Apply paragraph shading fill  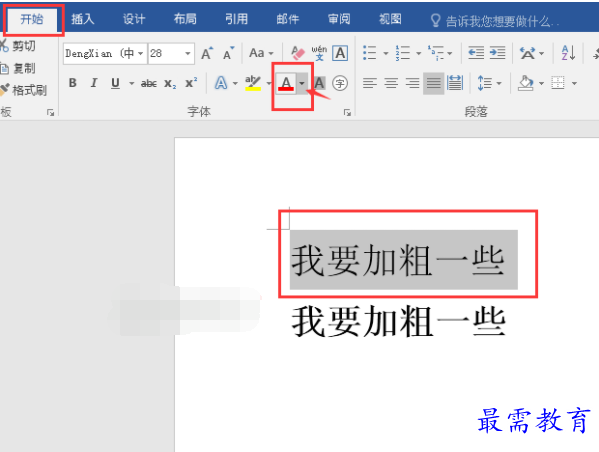[x=525, y=83]
